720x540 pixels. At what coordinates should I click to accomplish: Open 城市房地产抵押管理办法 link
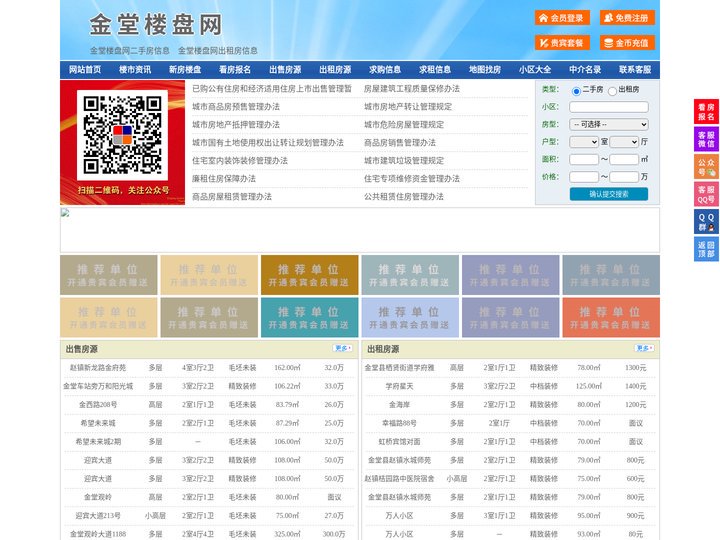[236, 124]
